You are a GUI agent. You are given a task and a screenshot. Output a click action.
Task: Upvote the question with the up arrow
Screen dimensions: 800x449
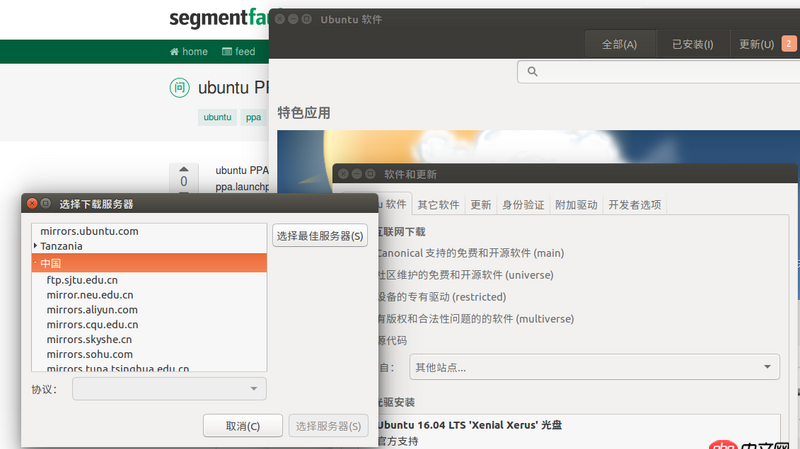[183, 169]
